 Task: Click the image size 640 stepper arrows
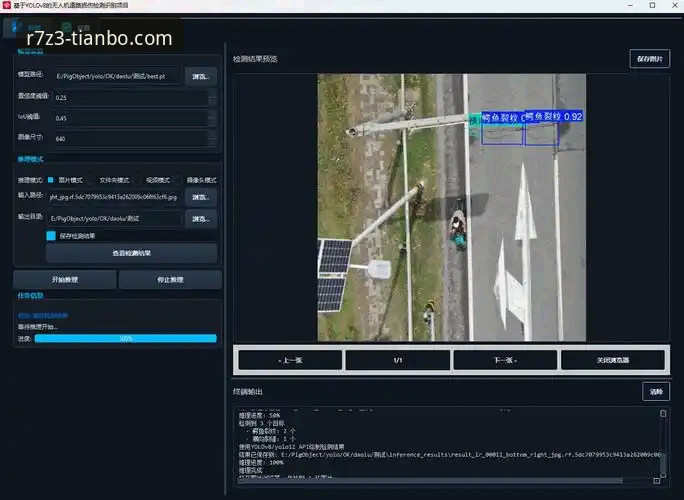(212, 138)
